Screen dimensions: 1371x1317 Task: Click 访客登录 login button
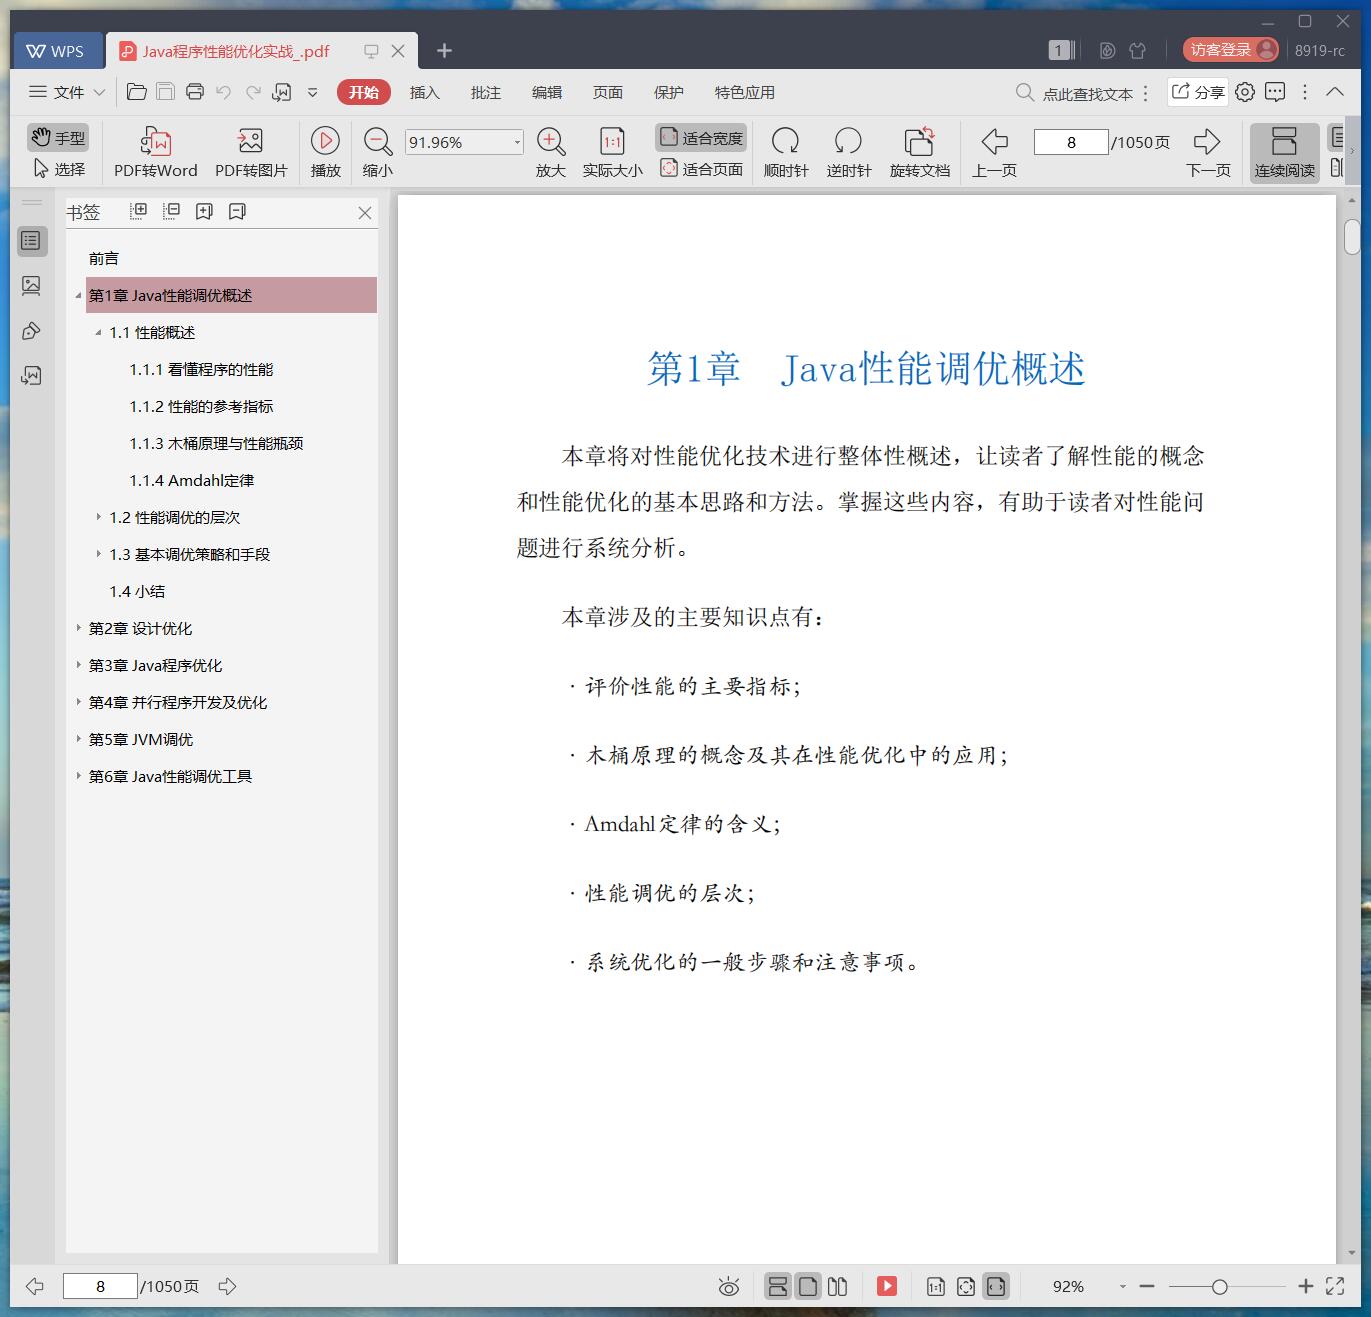(1231, 50)
